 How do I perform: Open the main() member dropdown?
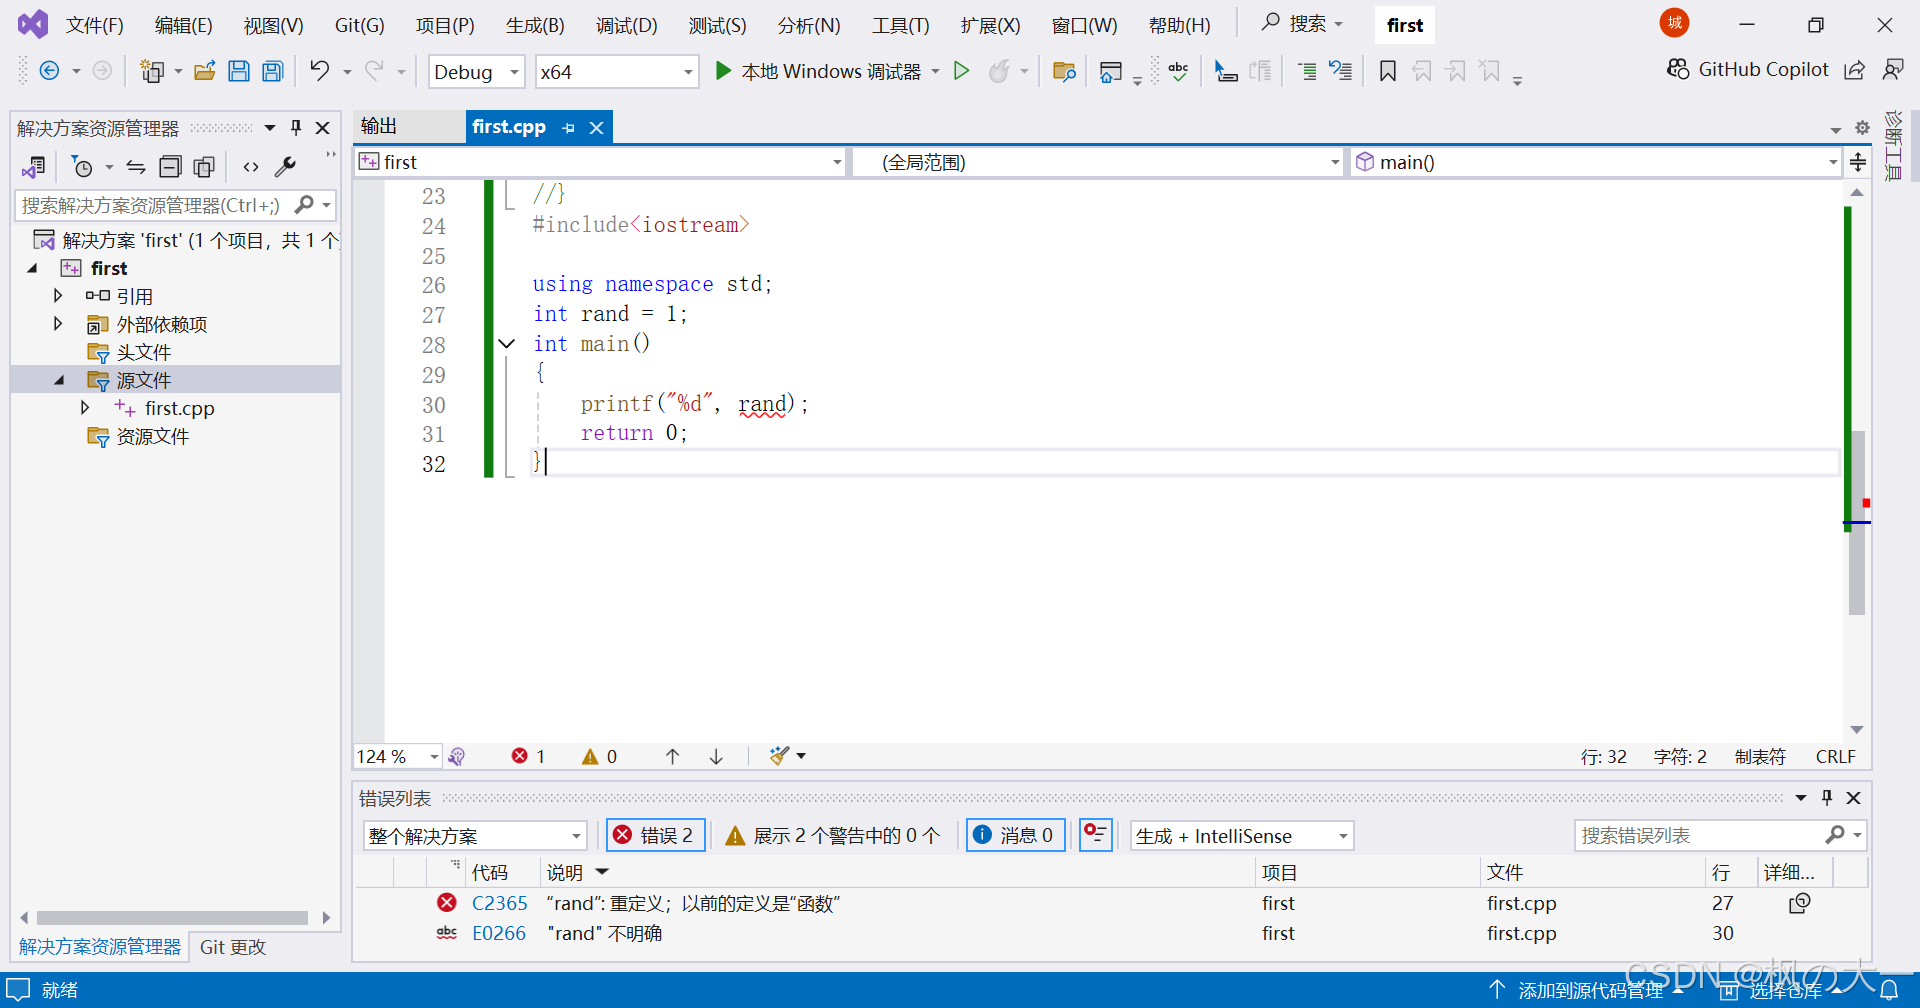[x=1596, y=162]
